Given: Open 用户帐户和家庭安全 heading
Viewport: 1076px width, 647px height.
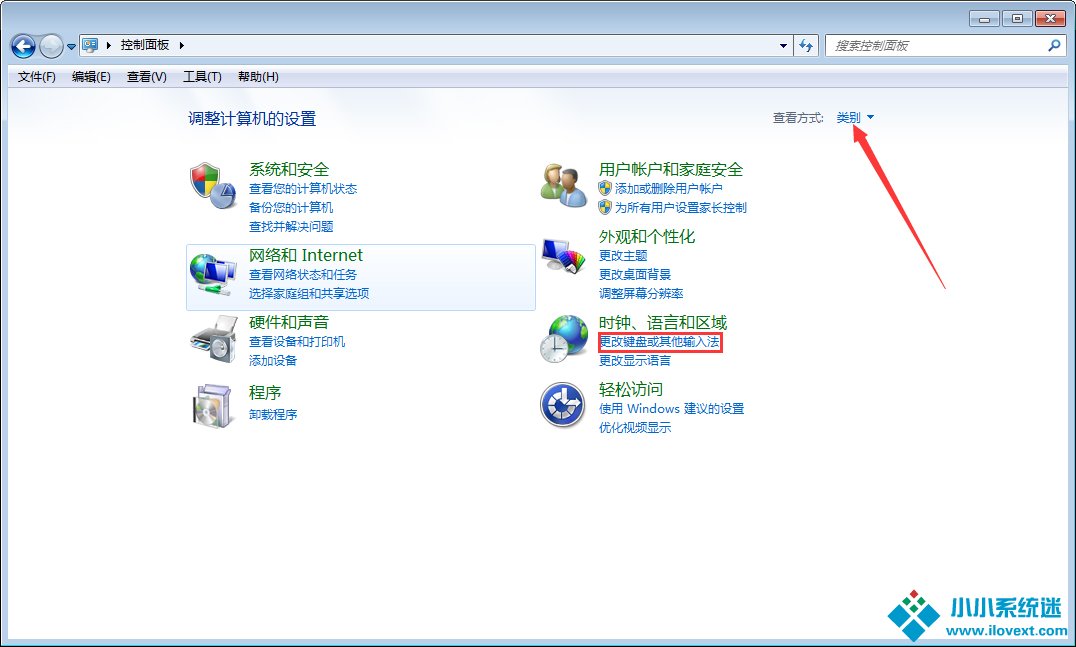Looking at the screenshot, I should (671, 169).
